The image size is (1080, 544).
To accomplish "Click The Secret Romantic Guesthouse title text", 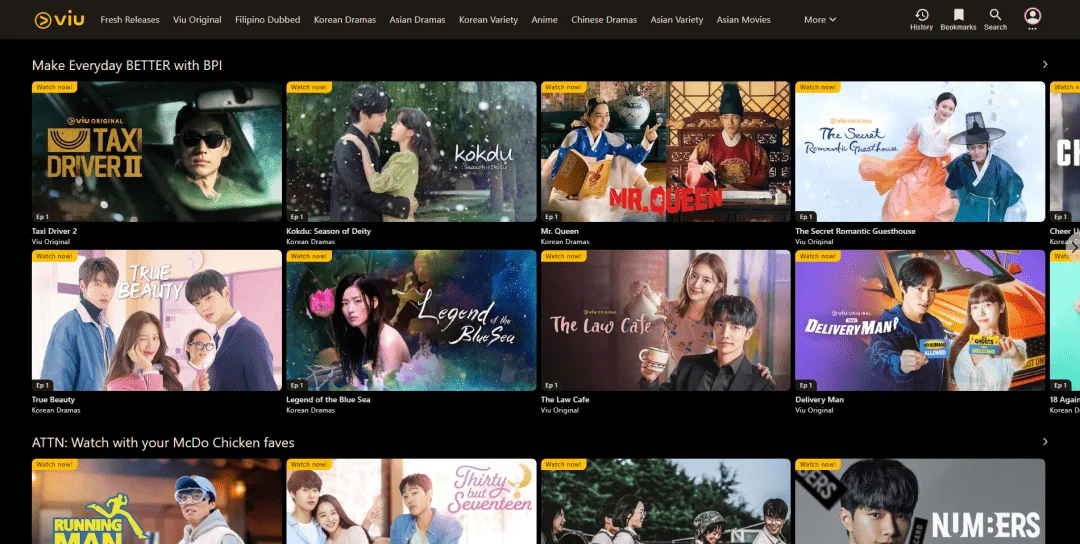I will coord(855,231).
